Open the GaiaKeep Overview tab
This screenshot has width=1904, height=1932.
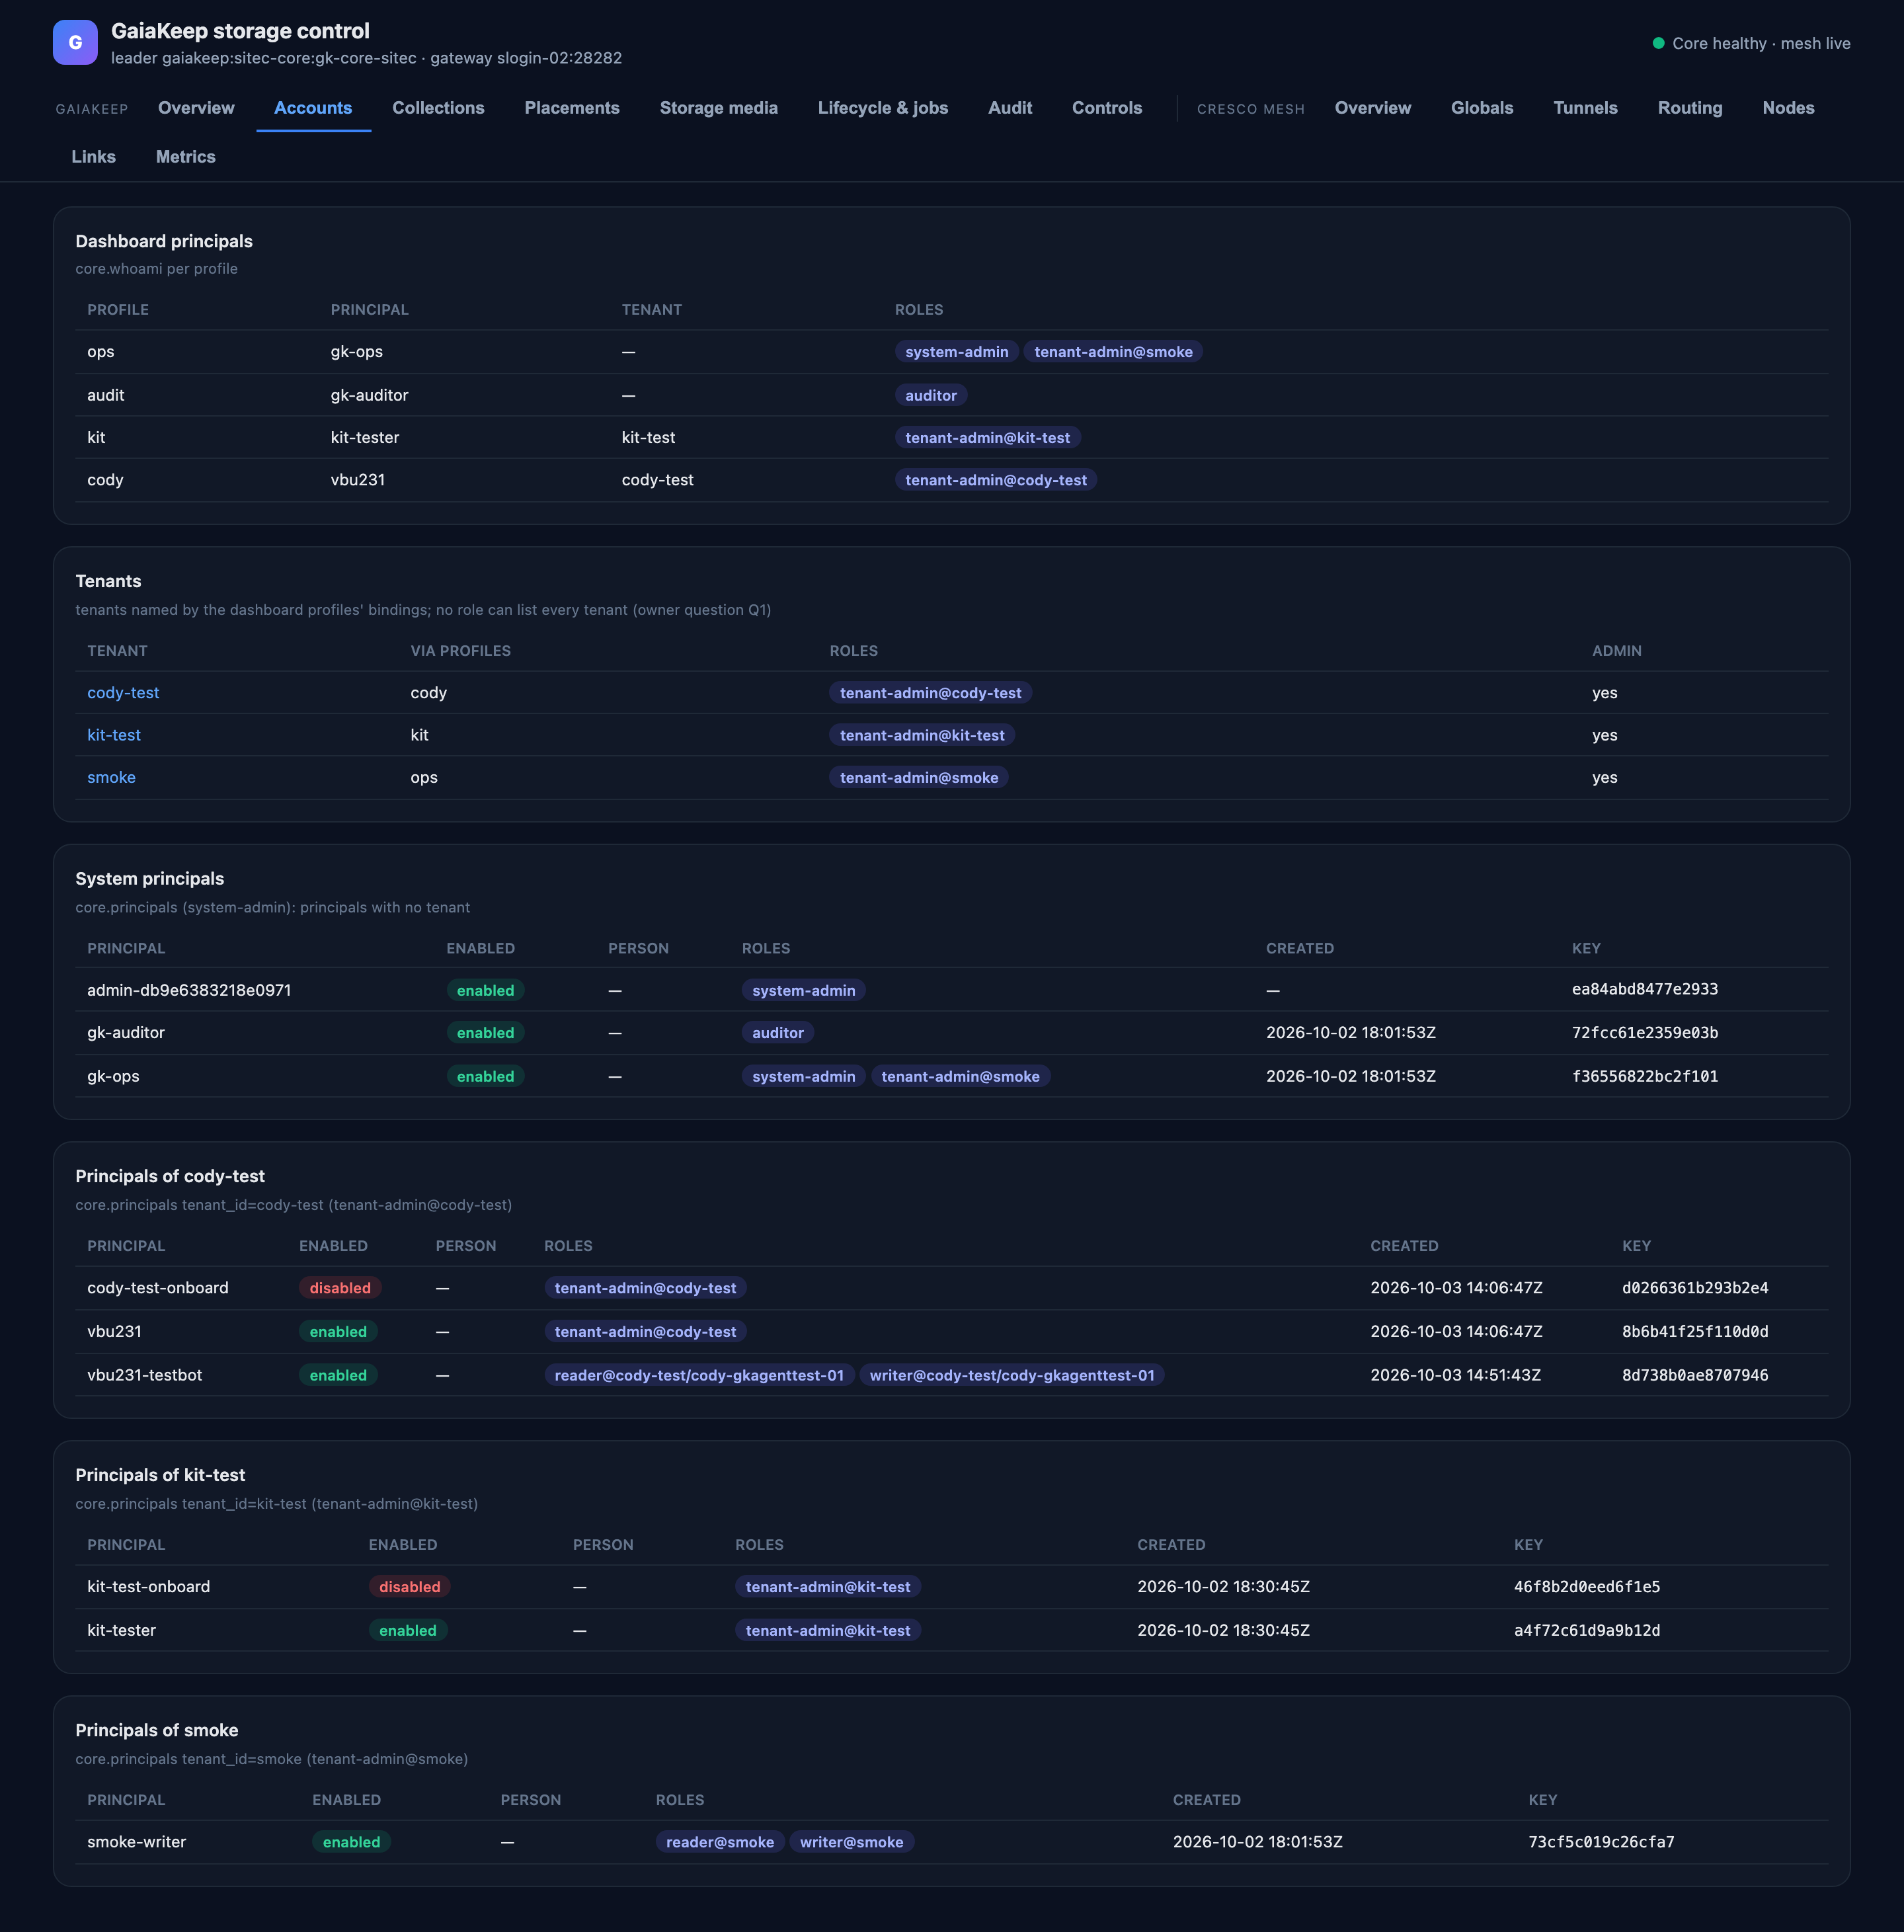[x=196, y=108]
